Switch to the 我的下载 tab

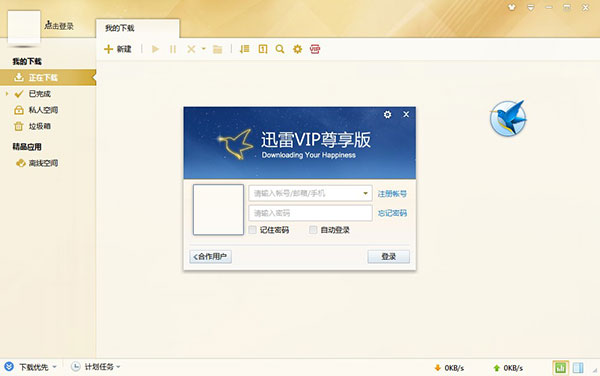coord(137,28)
